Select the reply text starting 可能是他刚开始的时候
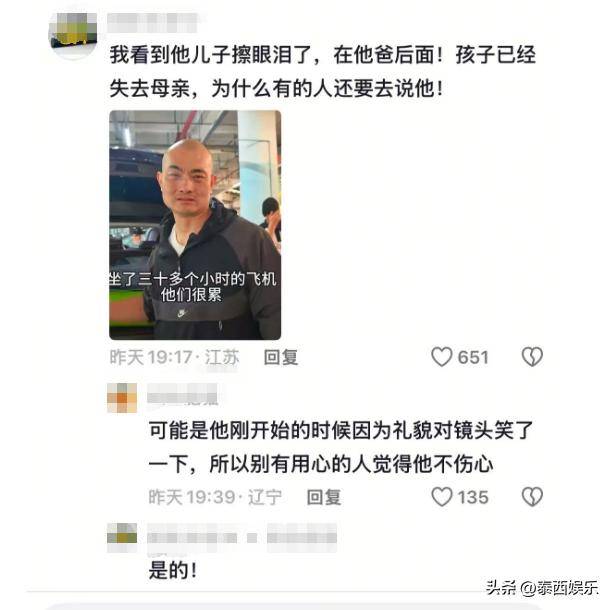The height and width of the screenshot is (610, 613). (x=341, y=447)
